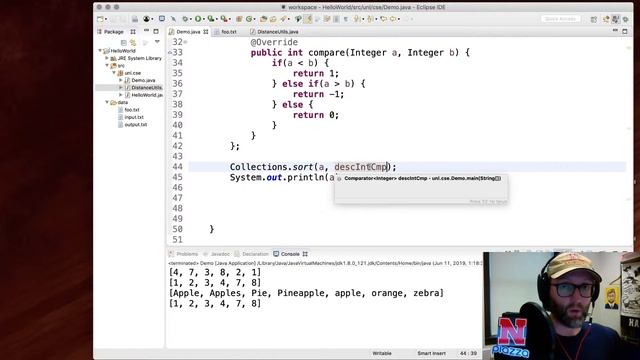Collapse the HelloWorld project node

[100, 51]
